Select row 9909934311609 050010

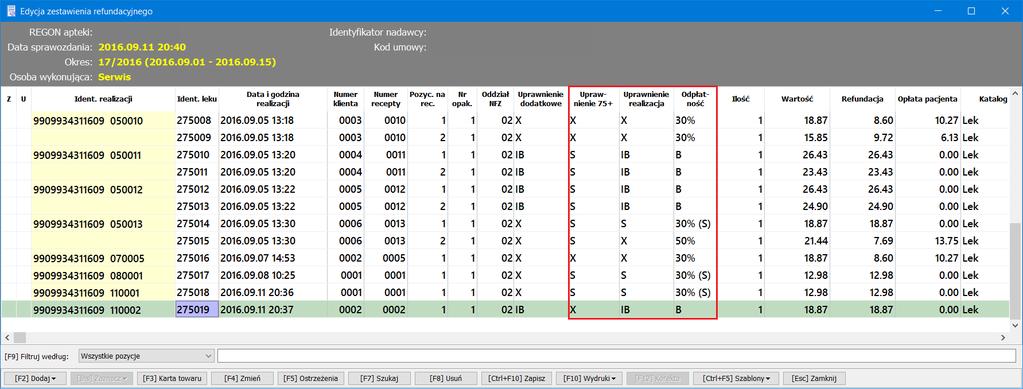[x=506, y=121]
